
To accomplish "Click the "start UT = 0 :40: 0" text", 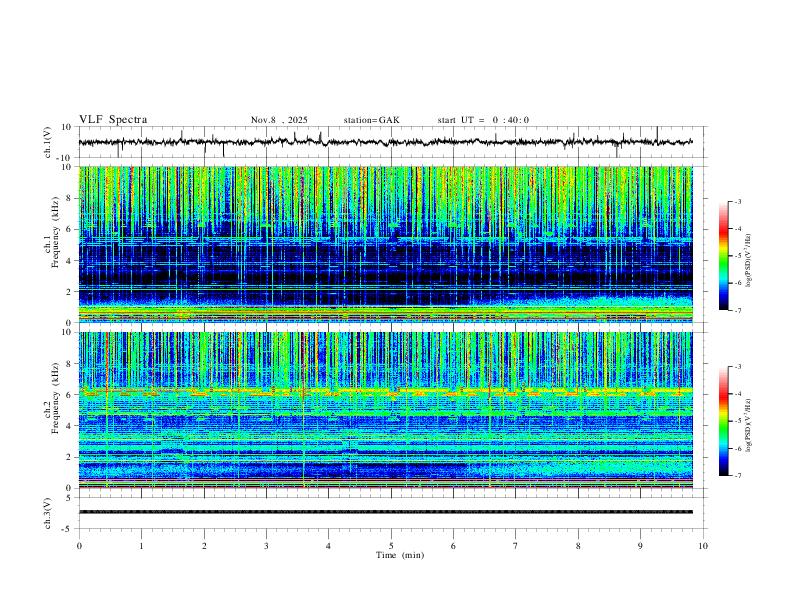I will (483, 120).
